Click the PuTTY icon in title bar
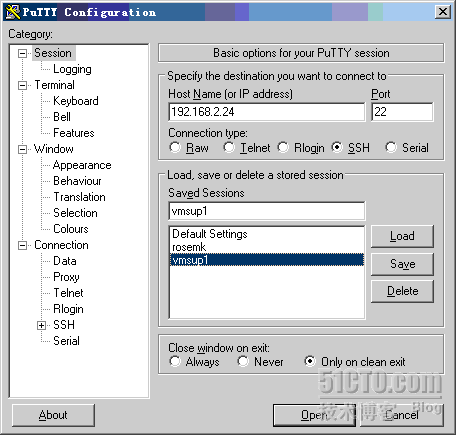 point(13,12)
